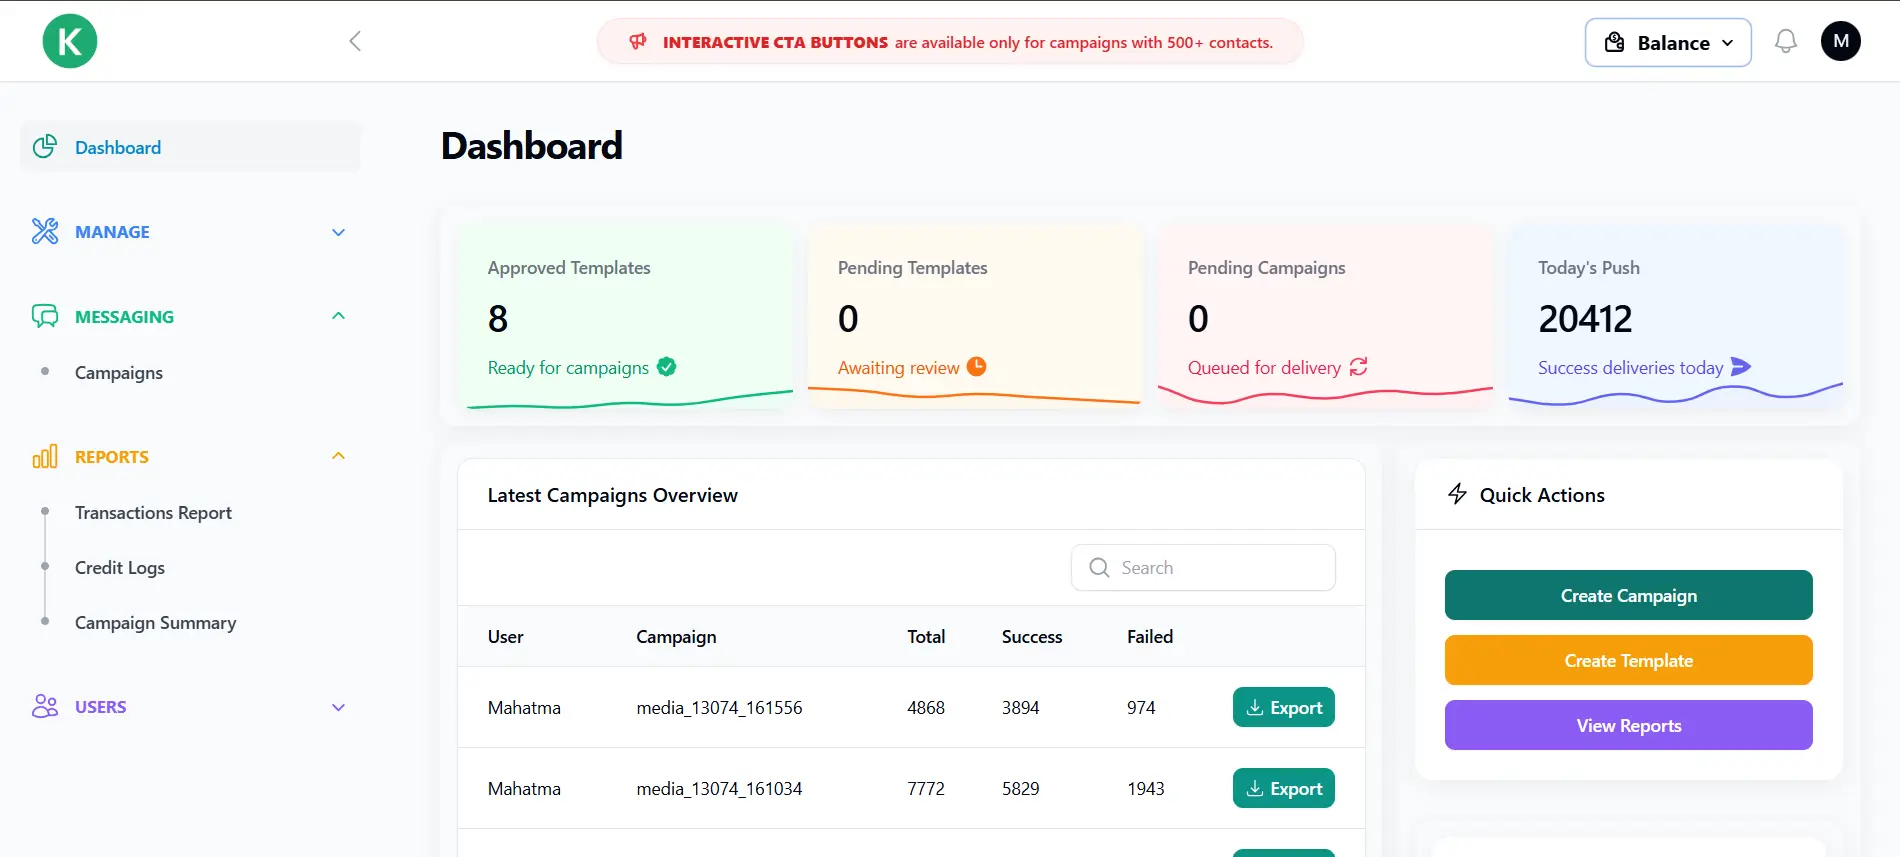Collapse the Messaging section chevron
1900x857 pixels.
click(x=338, y=316)
